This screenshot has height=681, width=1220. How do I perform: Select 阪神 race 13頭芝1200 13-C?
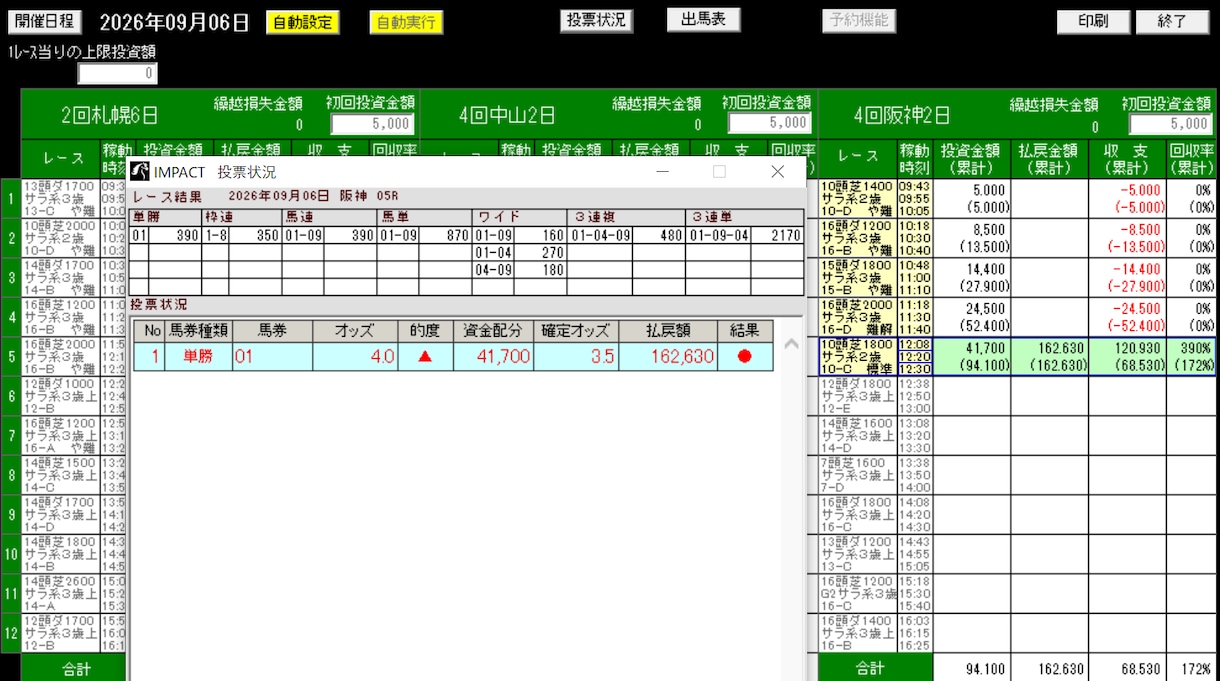pyautogui.click(x=857, y=553)
